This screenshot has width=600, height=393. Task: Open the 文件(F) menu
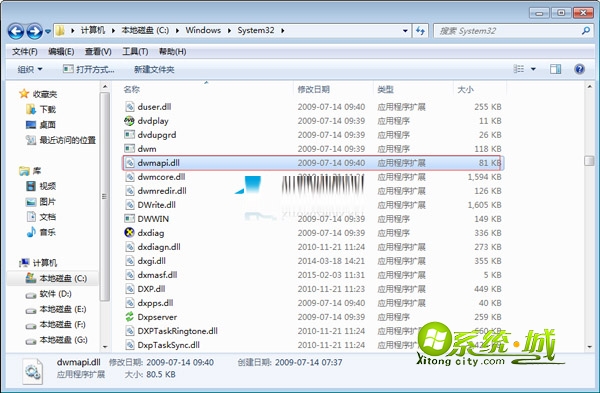pos(25,51)
